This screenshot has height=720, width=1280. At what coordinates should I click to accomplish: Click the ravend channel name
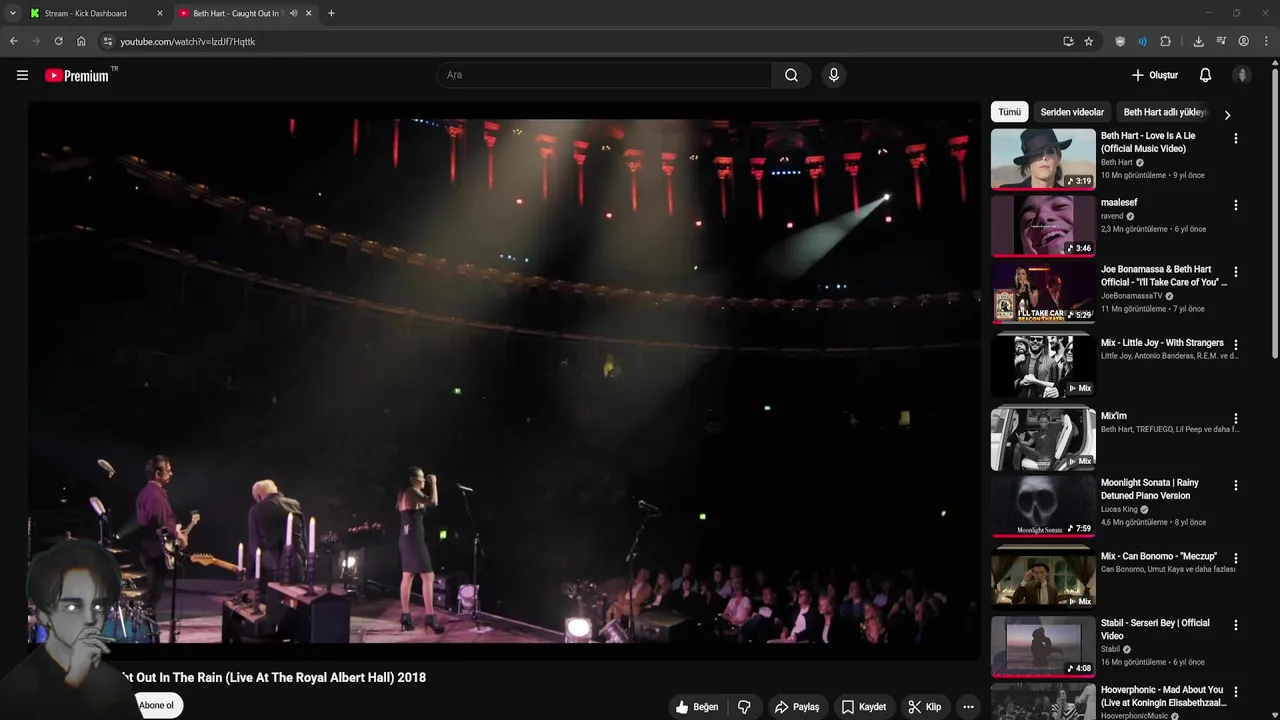click(x=1112, y=216)
